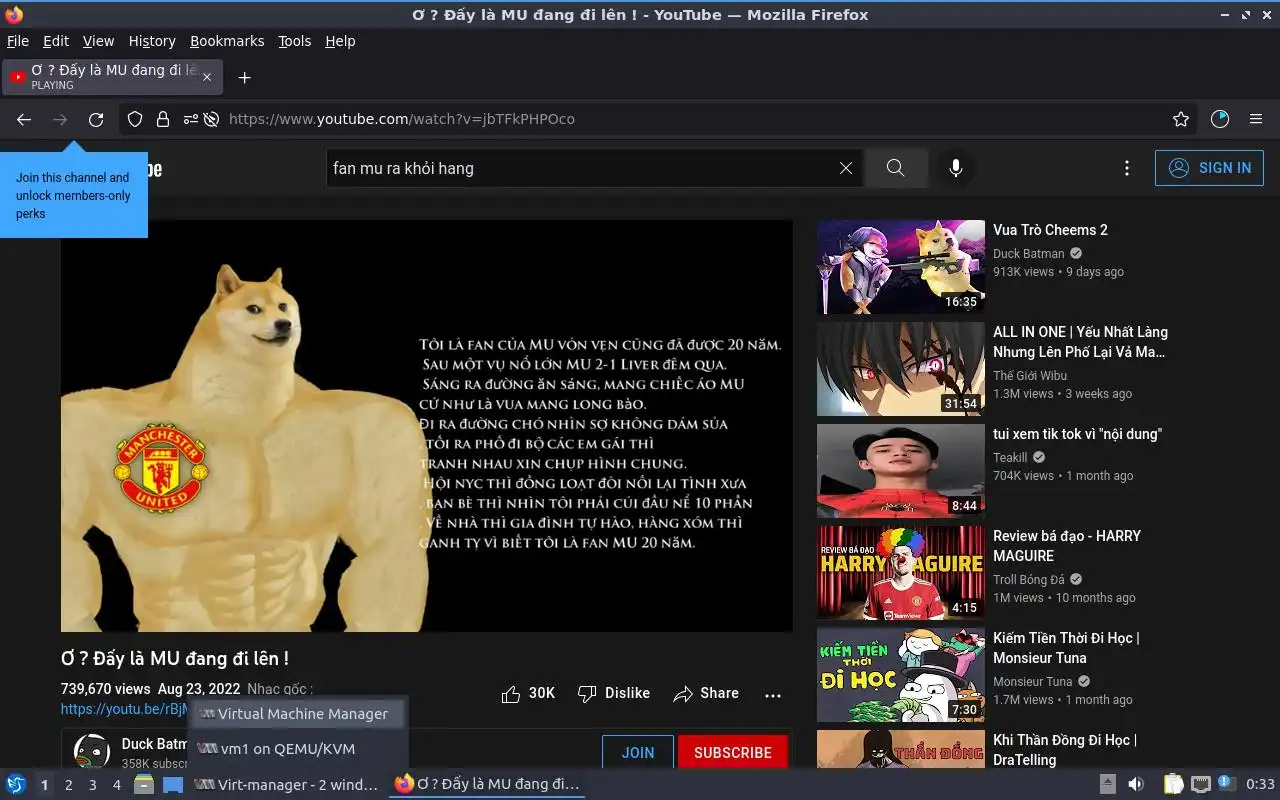Open the taskbar application launcher menu
This screenshot has width=1280, height=800.
pos(16,785)
